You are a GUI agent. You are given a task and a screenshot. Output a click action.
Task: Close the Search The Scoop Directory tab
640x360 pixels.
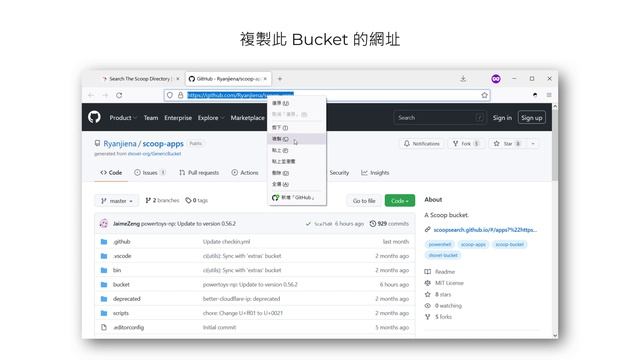[x=178, y=79]
